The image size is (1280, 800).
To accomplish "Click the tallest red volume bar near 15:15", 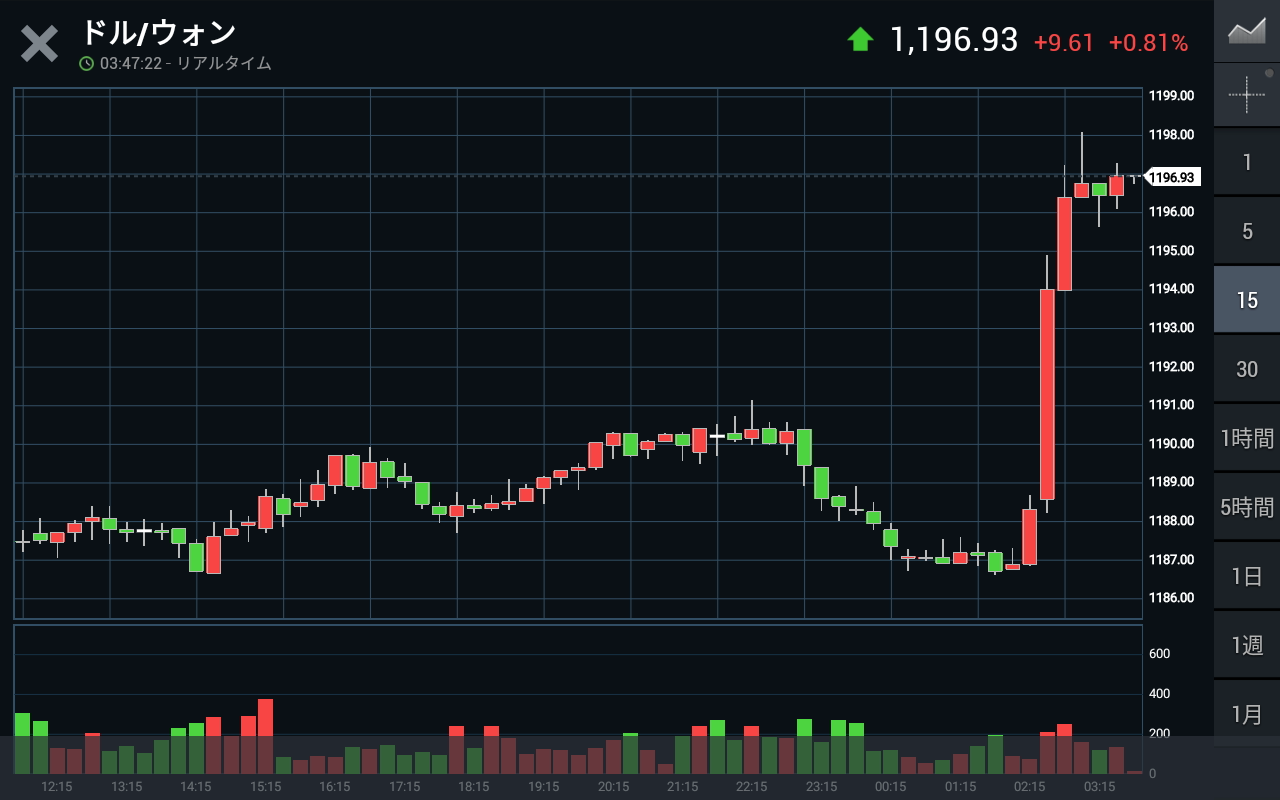I will (x=265, y=736).
